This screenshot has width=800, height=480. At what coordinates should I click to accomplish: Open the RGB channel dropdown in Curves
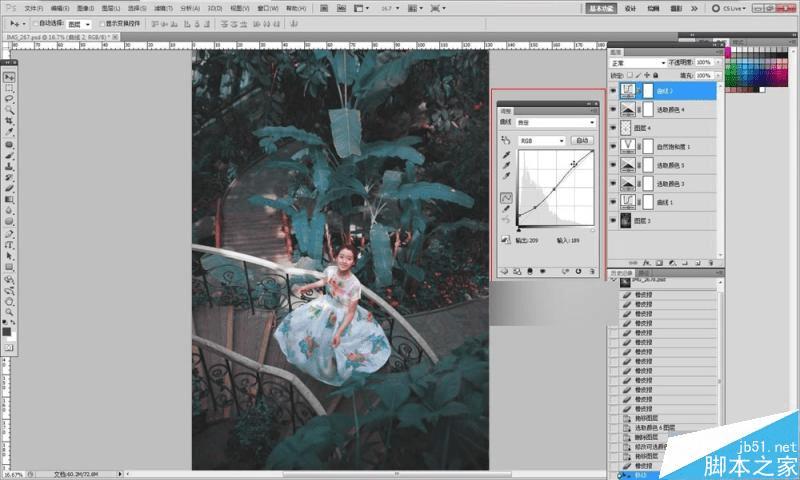[541, 141]
